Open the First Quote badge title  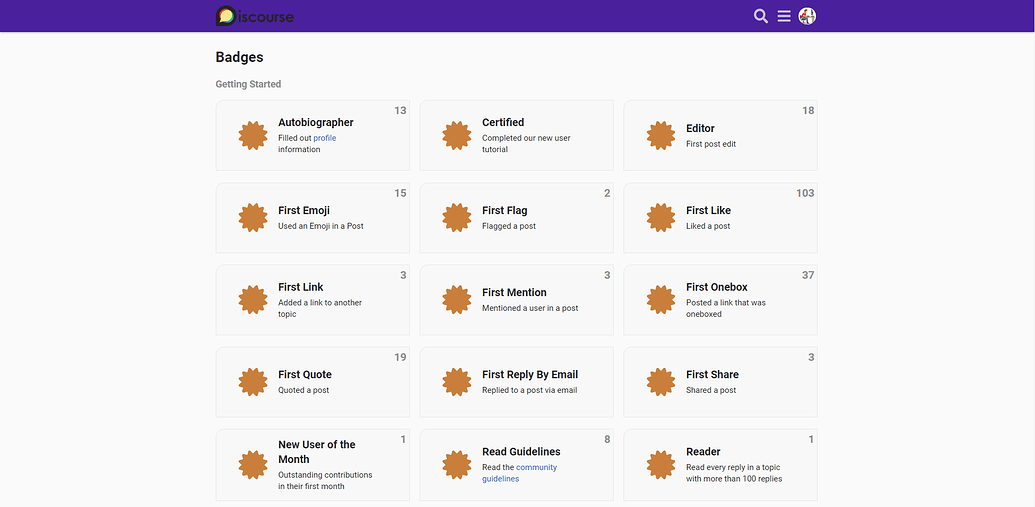[304, 375]
